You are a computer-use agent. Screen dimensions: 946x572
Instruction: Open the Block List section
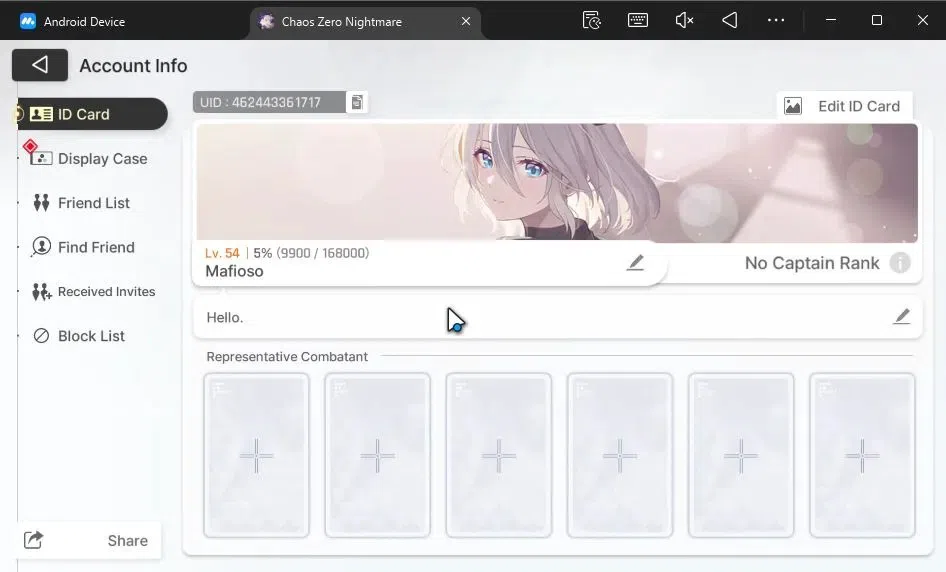click(78, 335)
